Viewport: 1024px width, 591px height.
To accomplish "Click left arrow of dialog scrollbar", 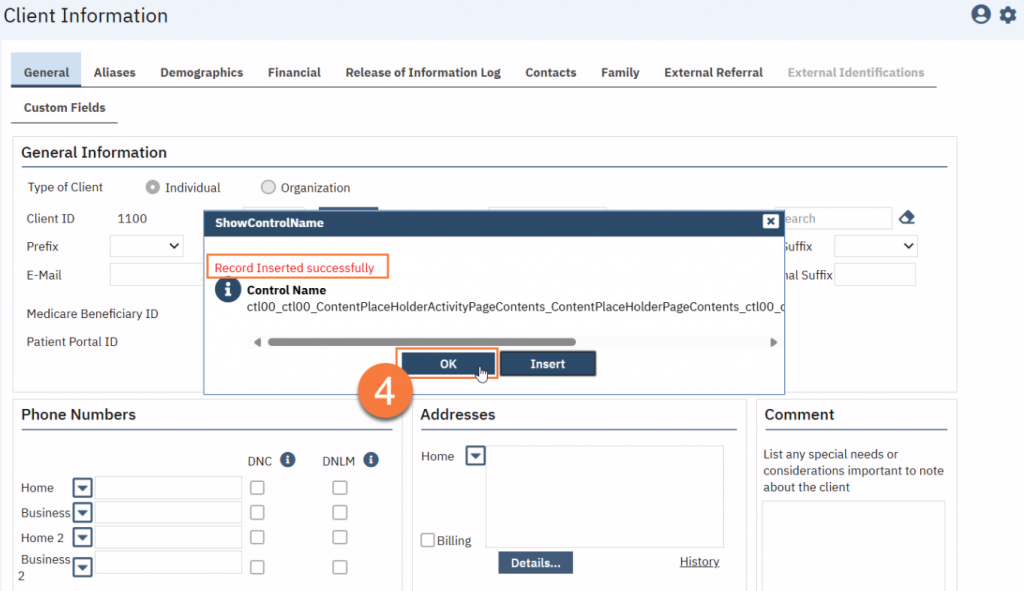I will [x=257, y=342].
